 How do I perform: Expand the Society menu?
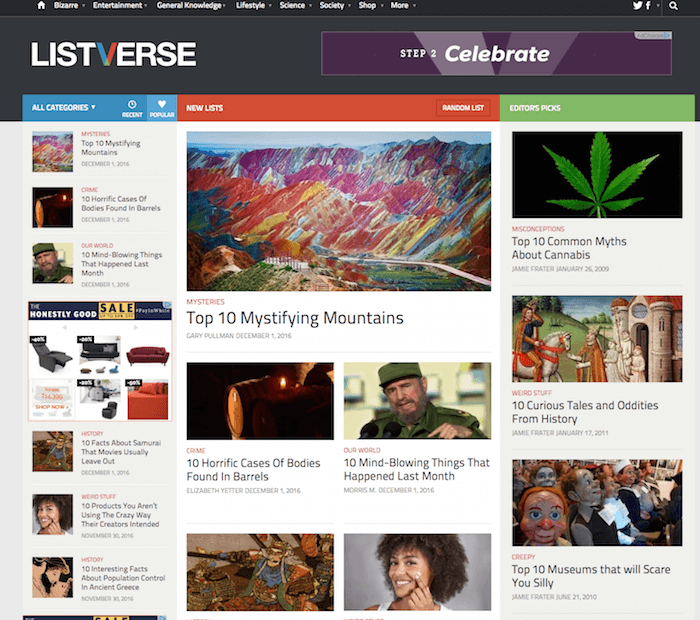click(x=335, y=5)
